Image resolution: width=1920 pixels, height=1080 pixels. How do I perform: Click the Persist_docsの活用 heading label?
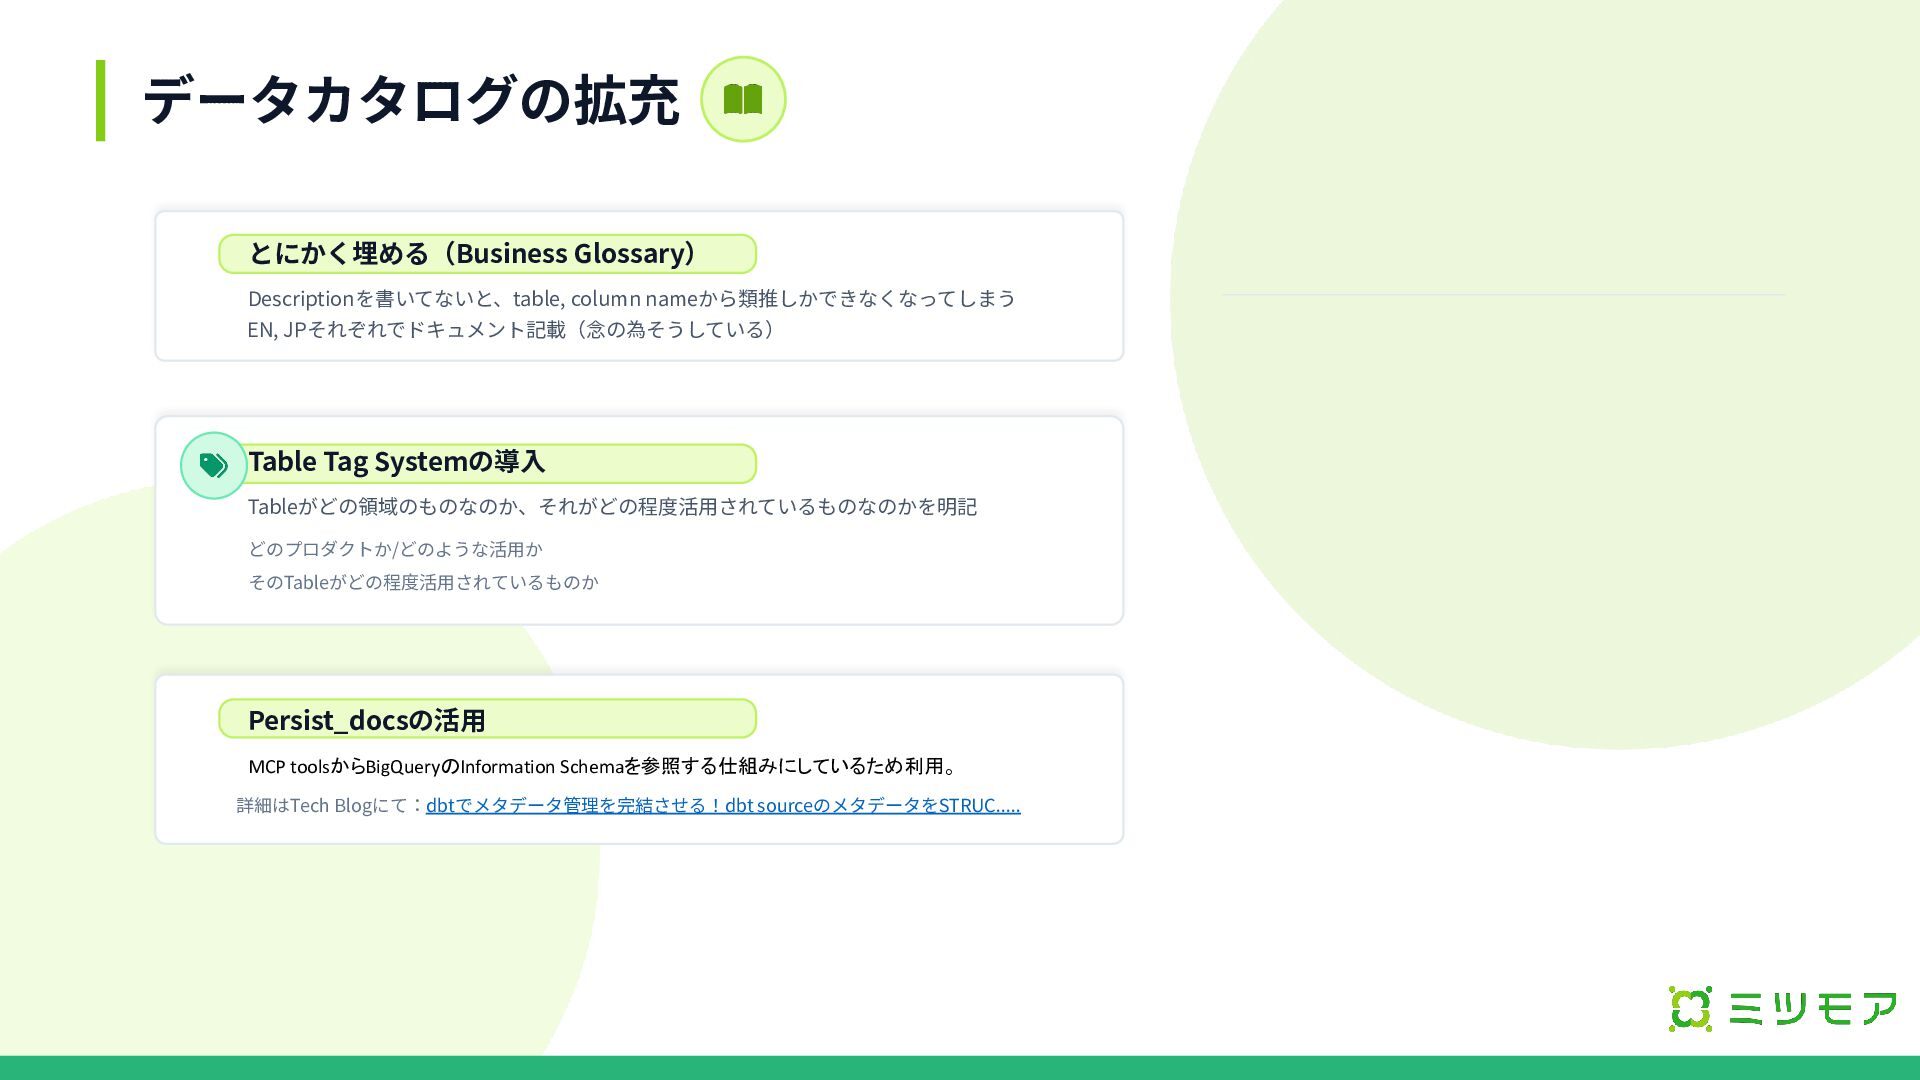coord(367,720)
